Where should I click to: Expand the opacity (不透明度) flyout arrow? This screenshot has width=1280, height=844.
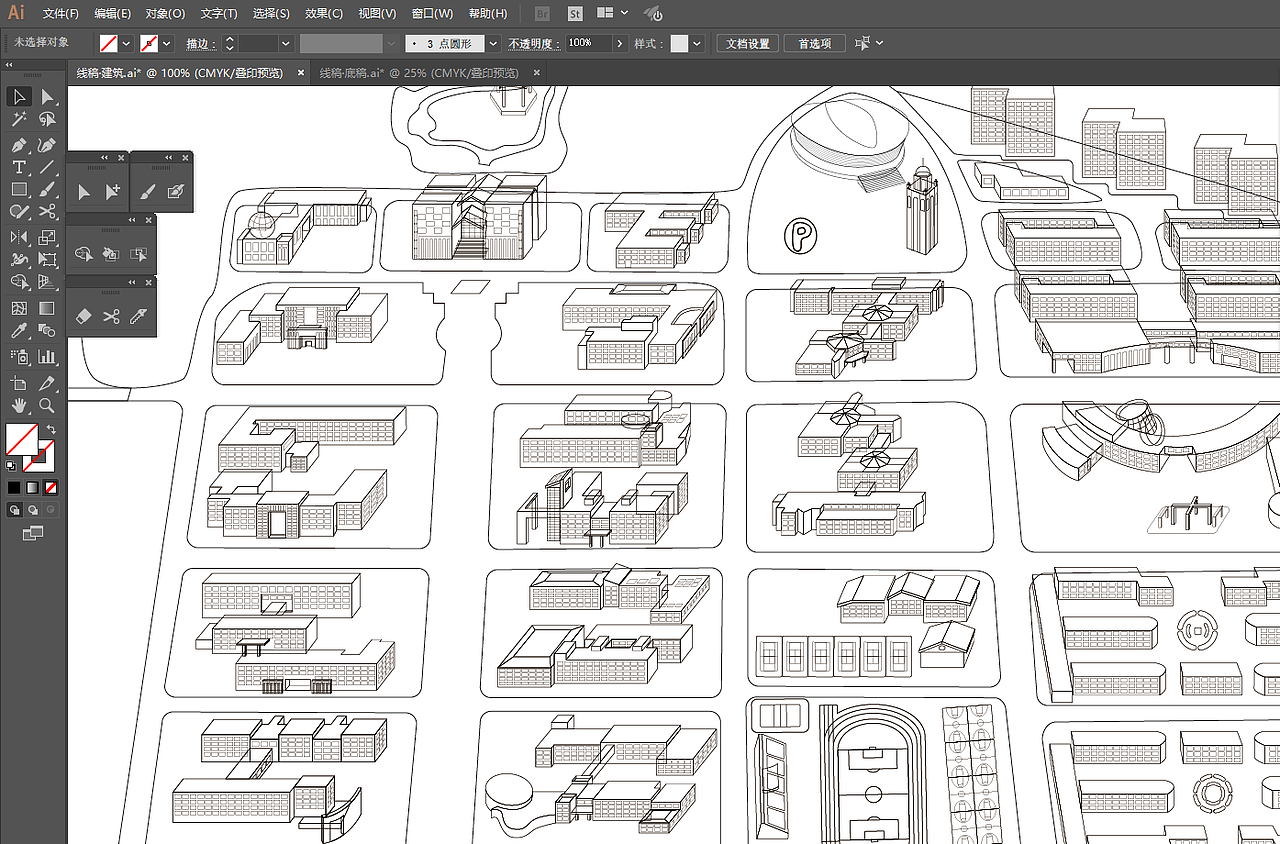click(x=620, y=44)
